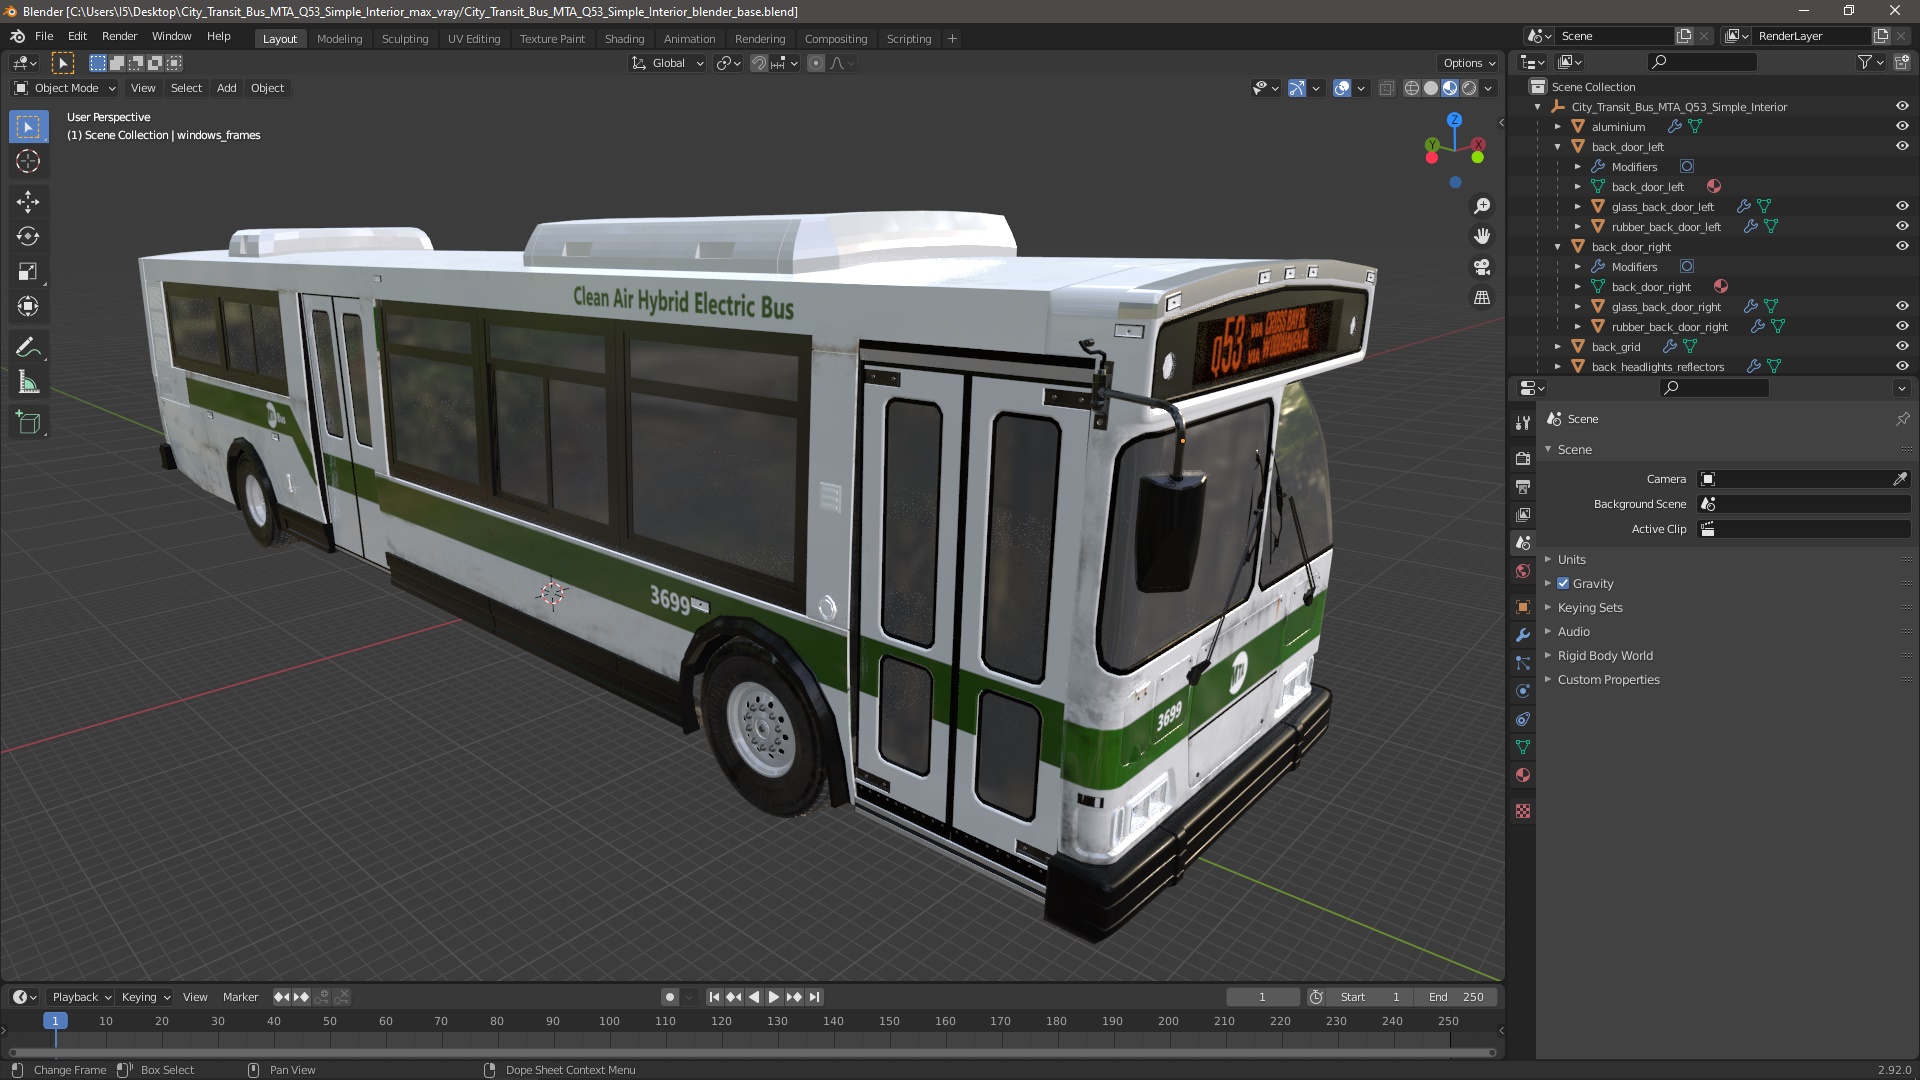
Task: Toggle proportional editing
Action: 816,63
